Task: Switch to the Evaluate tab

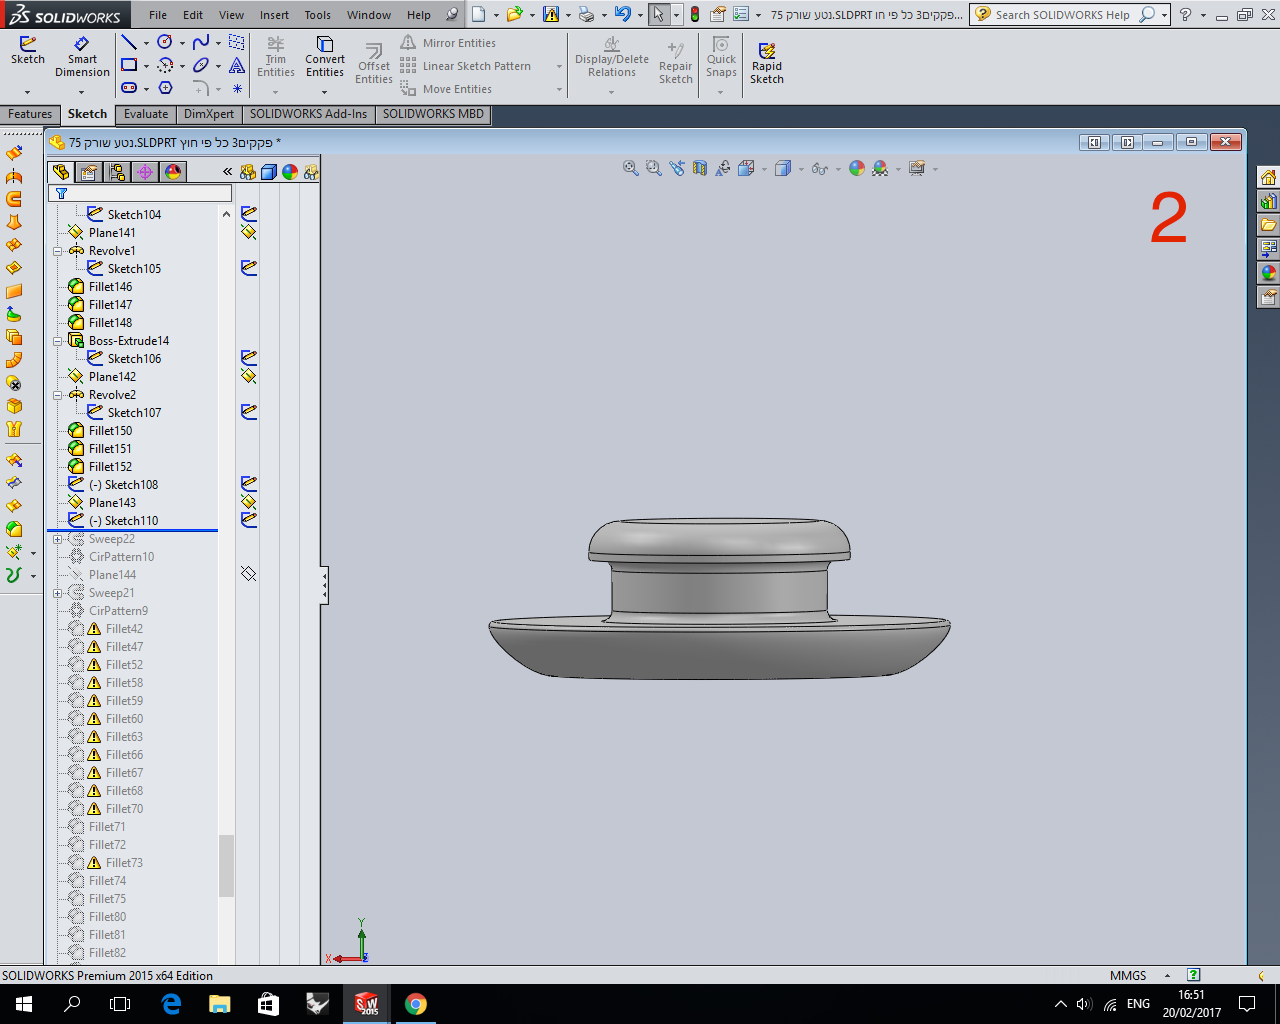Action: (x=146, y=114)
